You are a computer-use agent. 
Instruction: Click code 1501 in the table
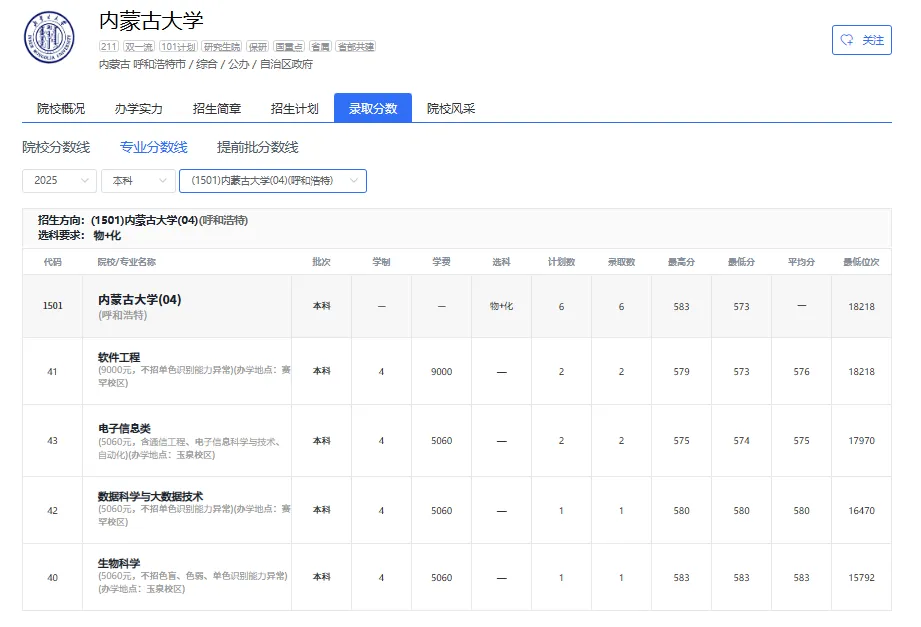(52, 306)
